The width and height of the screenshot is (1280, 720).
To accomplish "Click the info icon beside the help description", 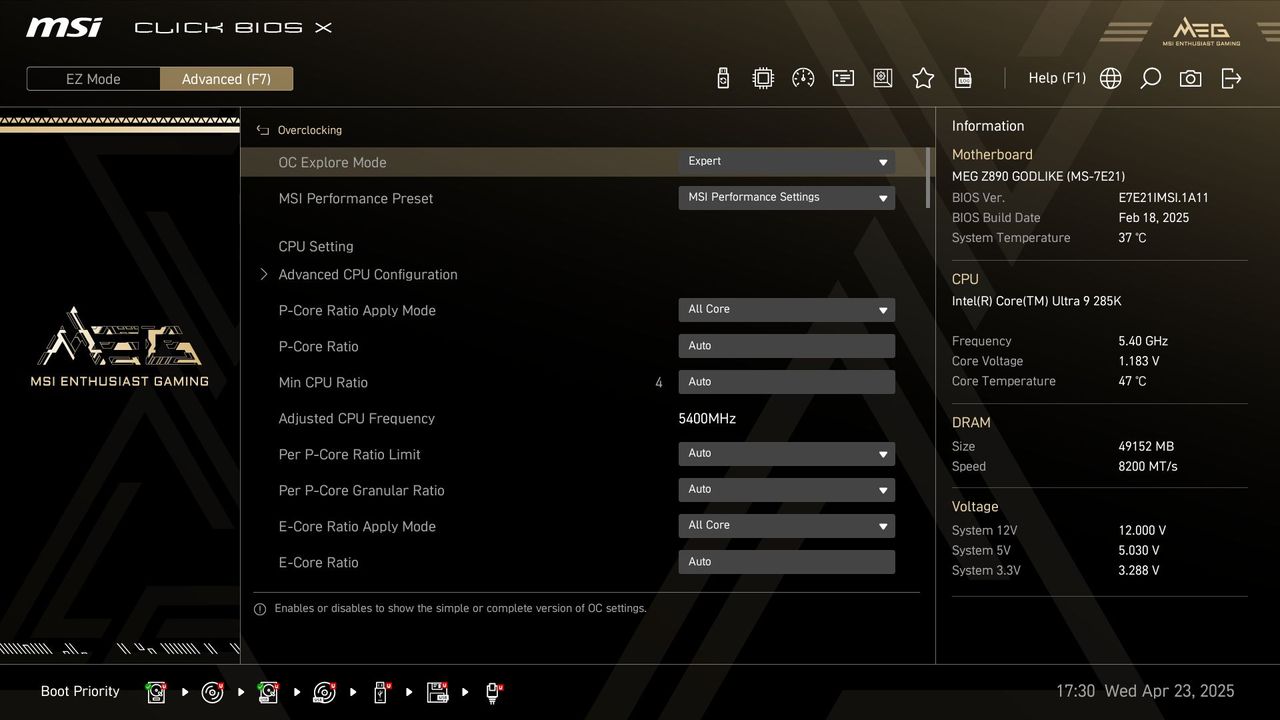I will (x=260, y=609).
